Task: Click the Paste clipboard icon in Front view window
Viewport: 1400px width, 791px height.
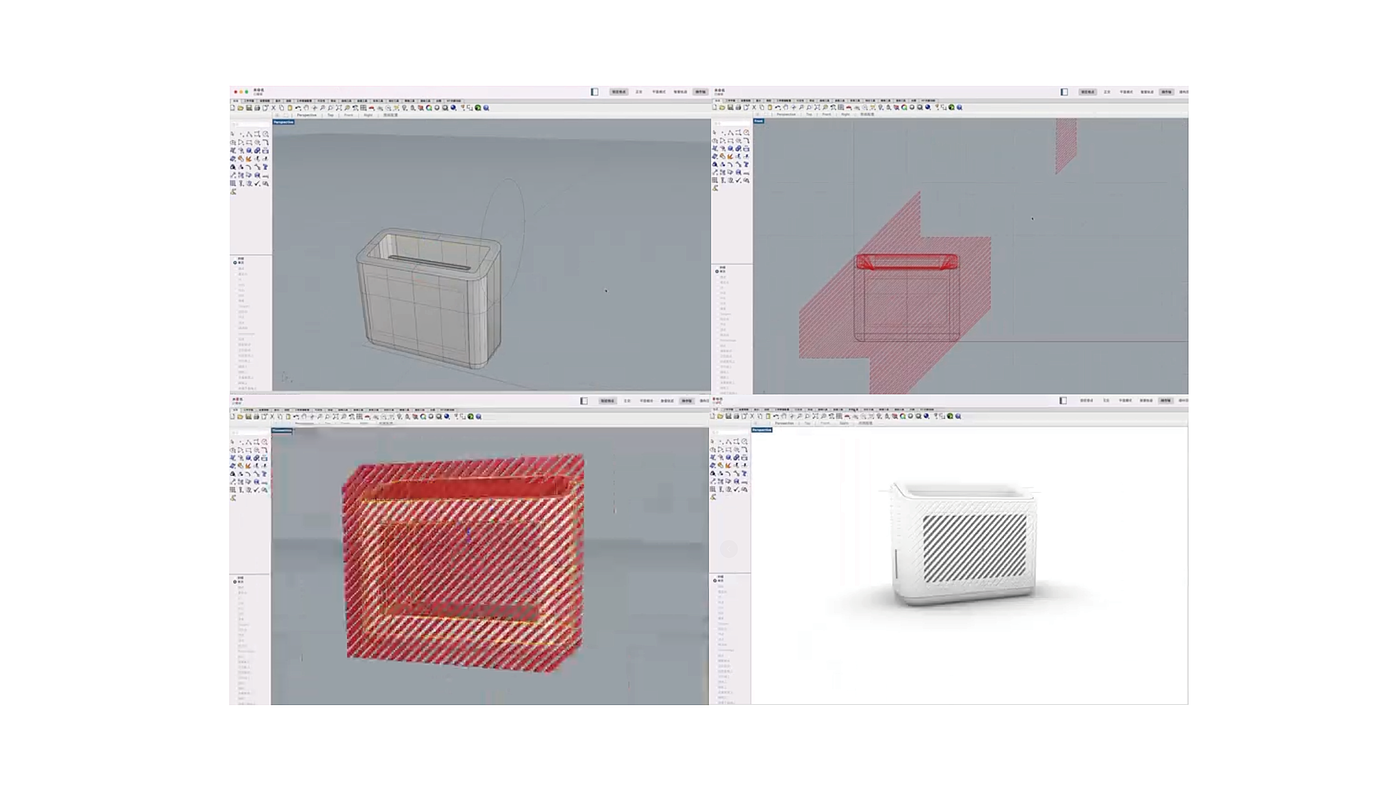Action: click(x=769, y=108)
